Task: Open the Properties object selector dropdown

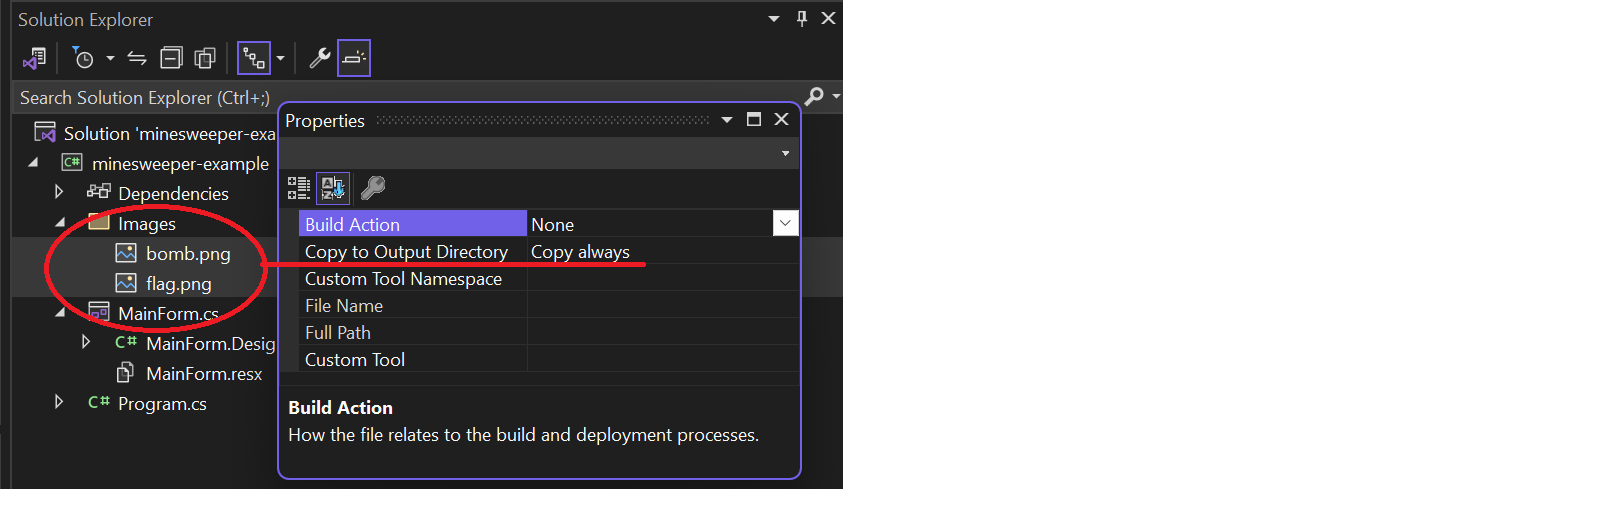Action: [x=786, y=153]
